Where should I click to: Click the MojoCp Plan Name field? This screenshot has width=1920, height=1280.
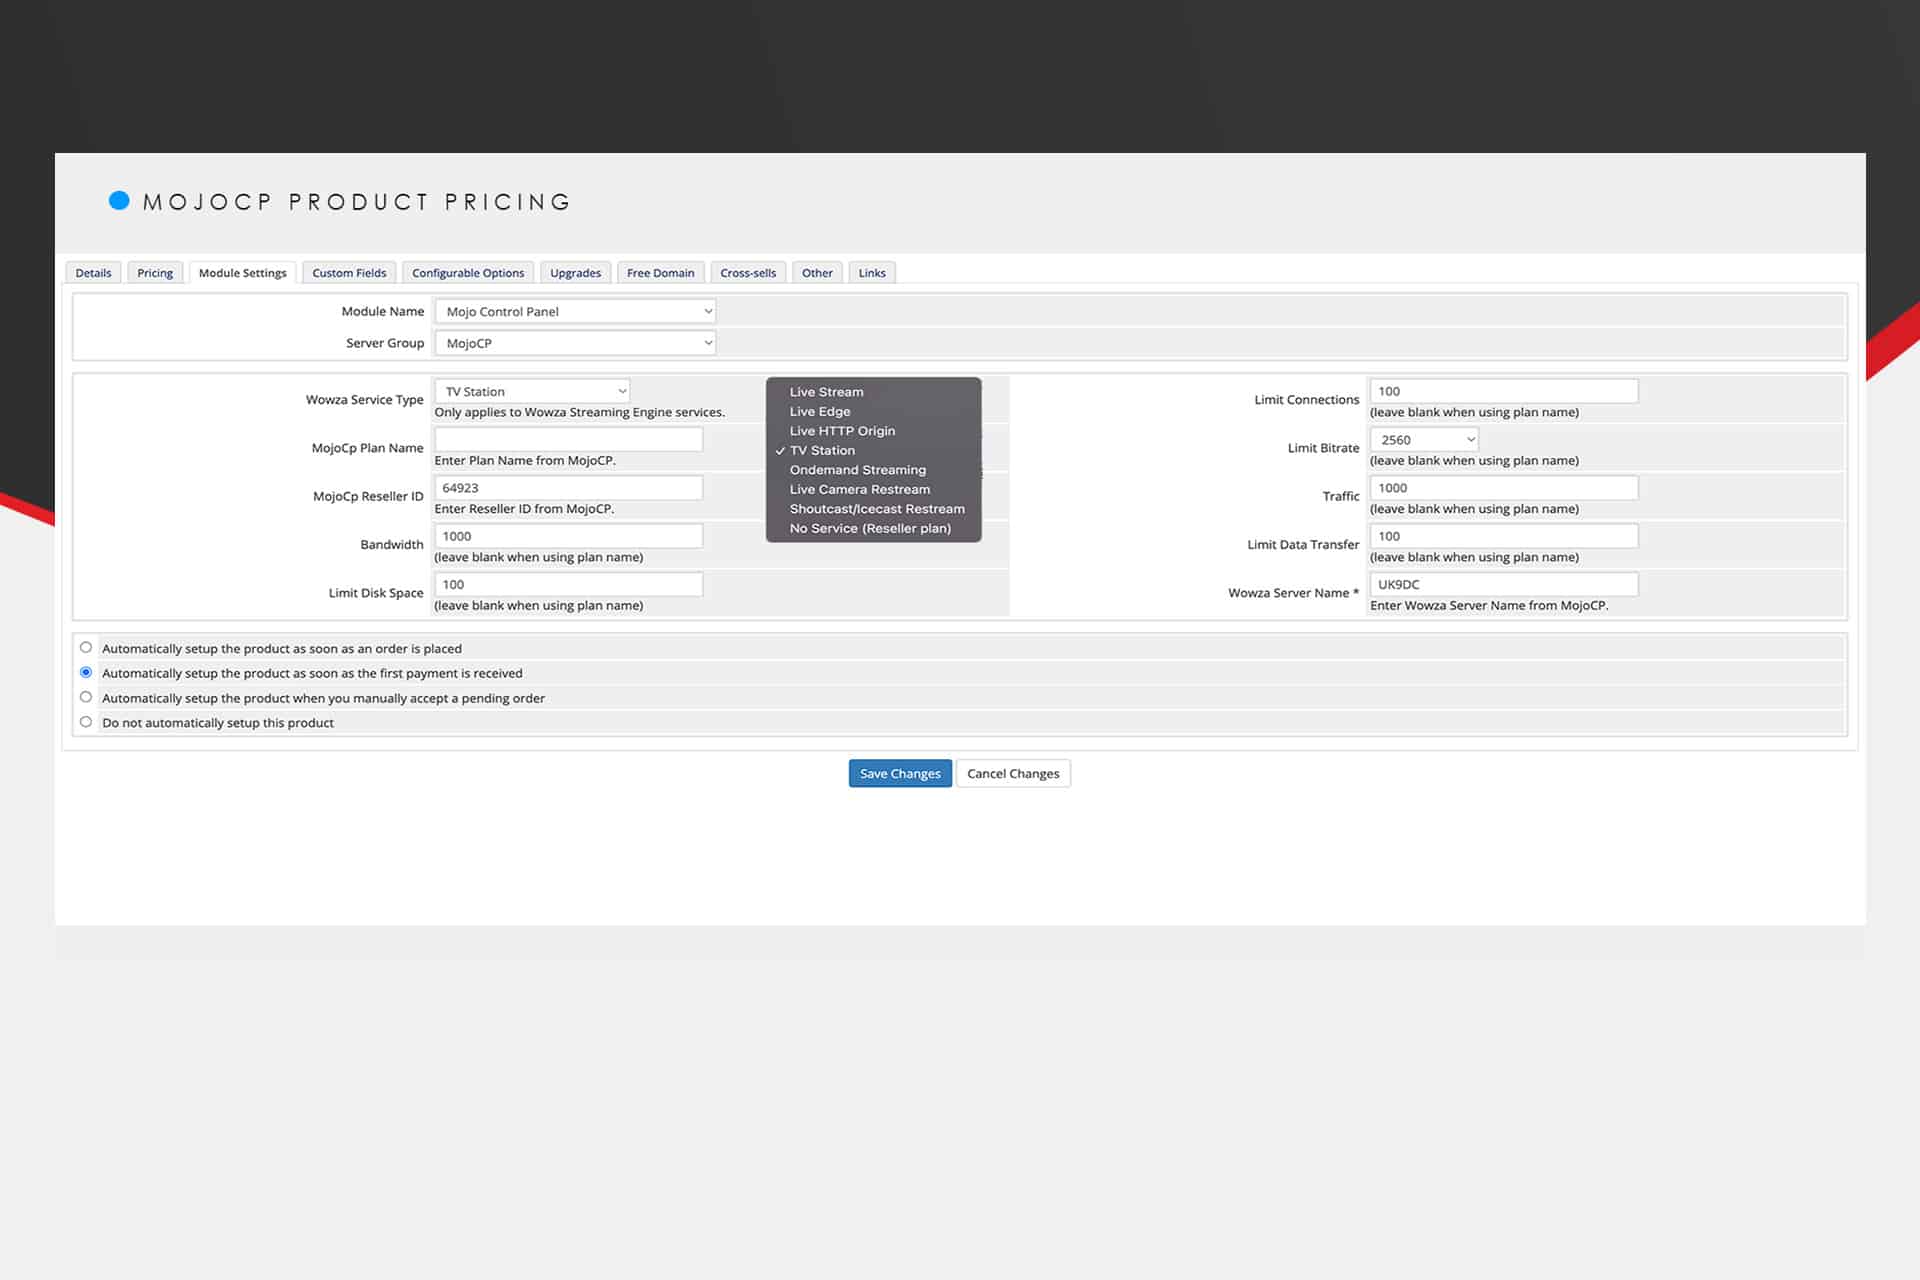pyautogui.click(x=568, y=439)
